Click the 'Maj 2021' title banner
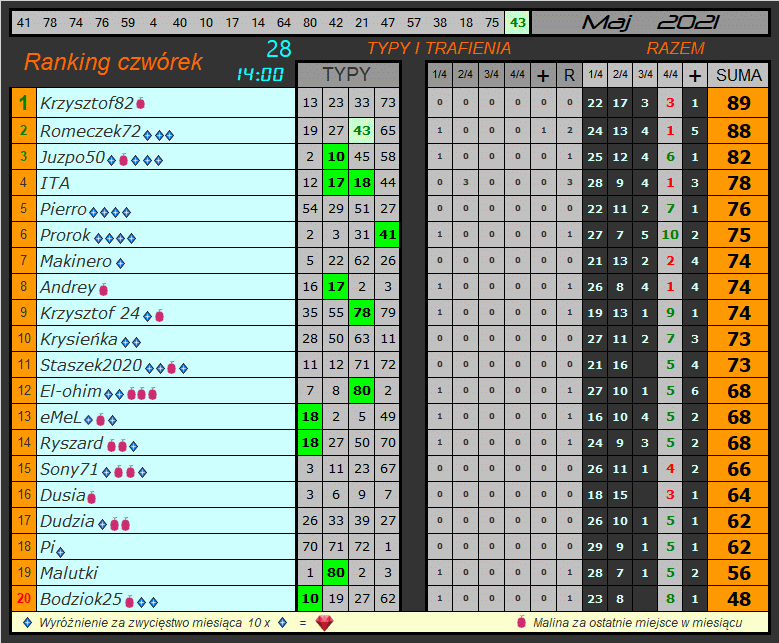The image size is (779, 643). tap(649, 23)
